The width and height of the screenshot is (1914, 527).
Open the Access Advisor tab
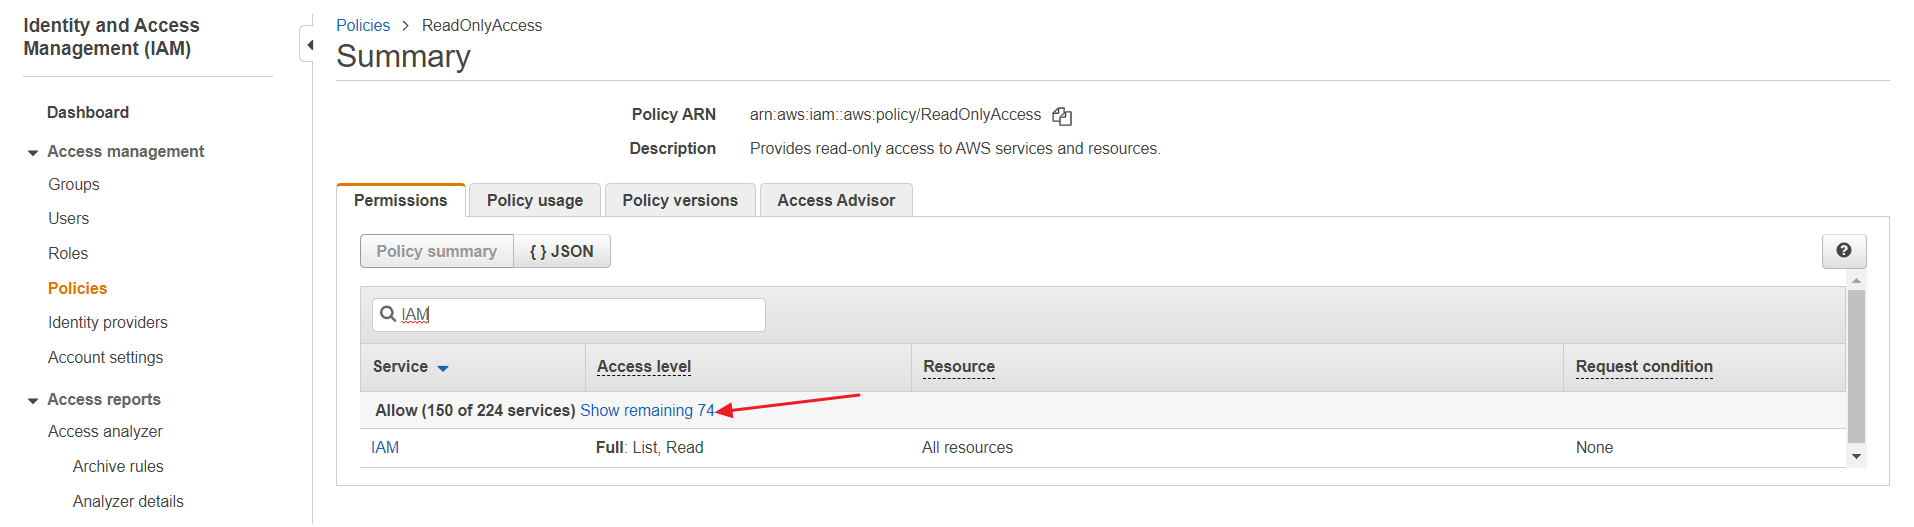(x=835, y=200)
